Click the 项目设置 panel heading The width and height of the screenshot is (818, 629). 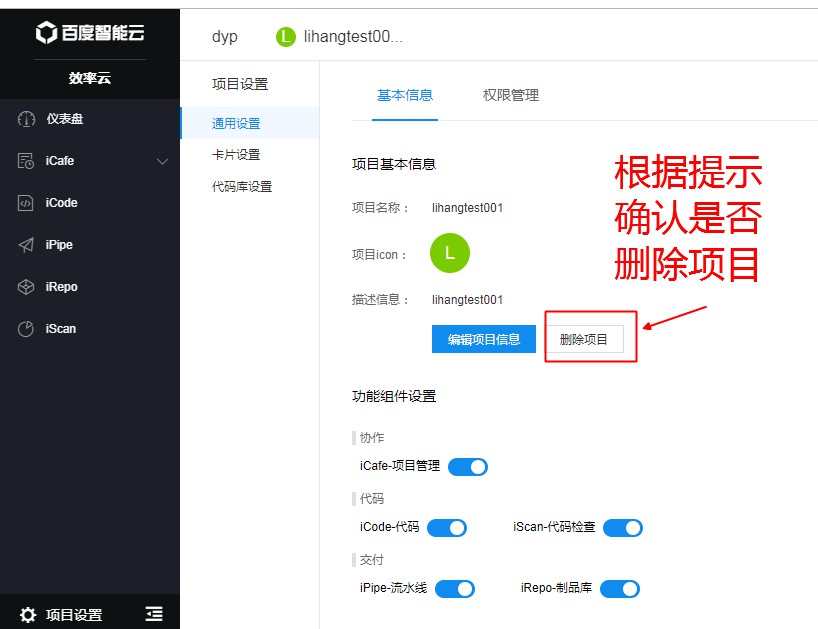[240, 84]
